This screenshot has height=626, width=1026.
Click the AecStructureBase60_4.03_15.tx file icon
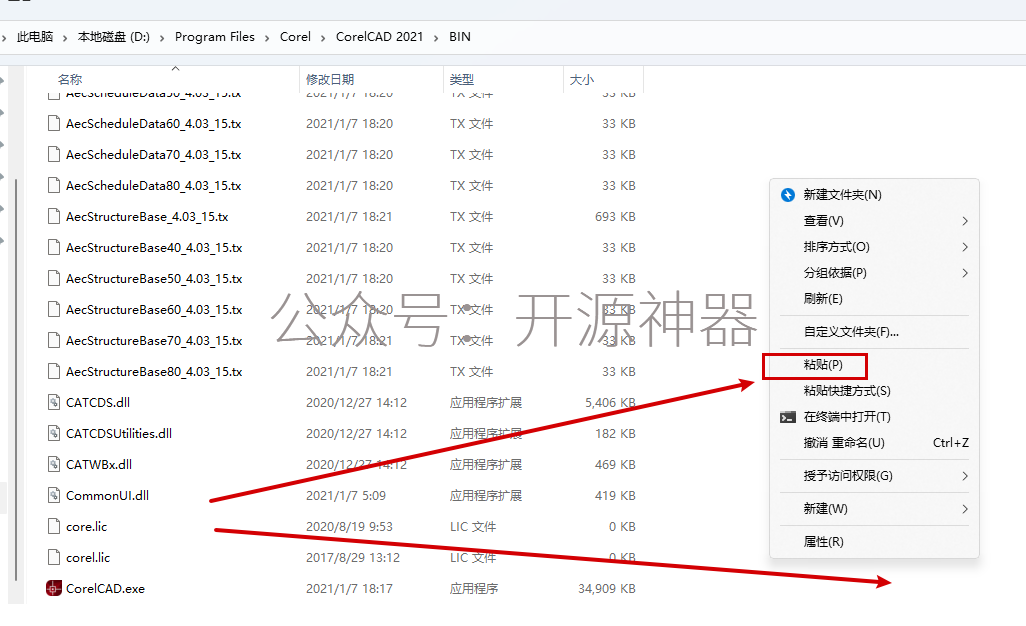click(x=54, y=309)
